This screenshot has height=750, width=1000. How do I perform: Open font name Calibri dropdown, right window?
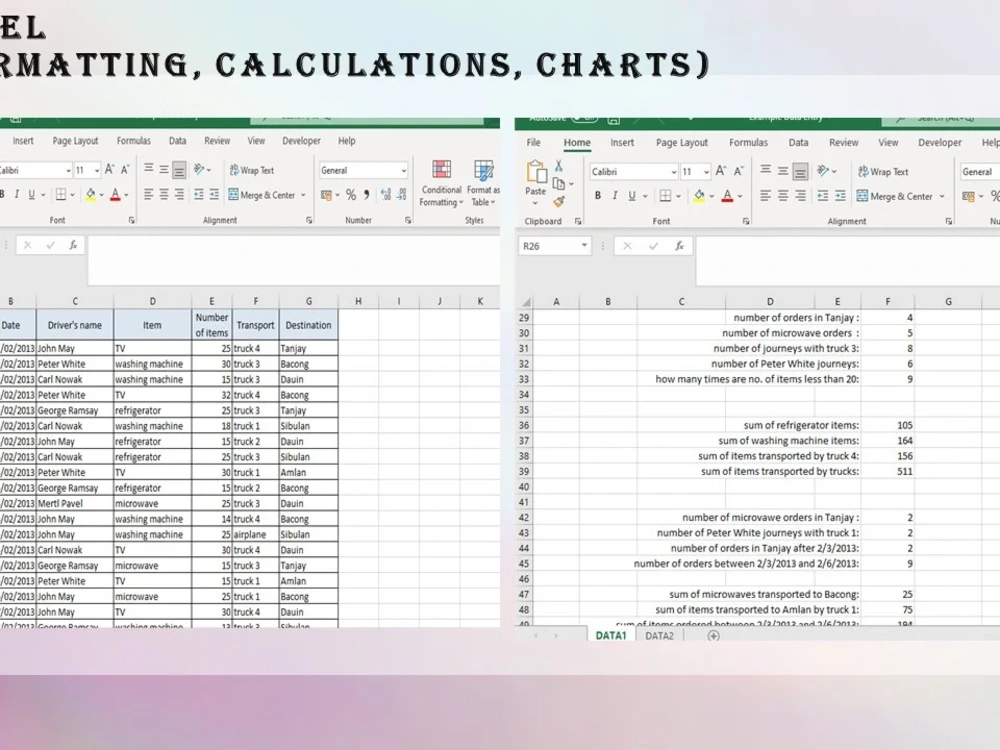(x=673, y=172)
